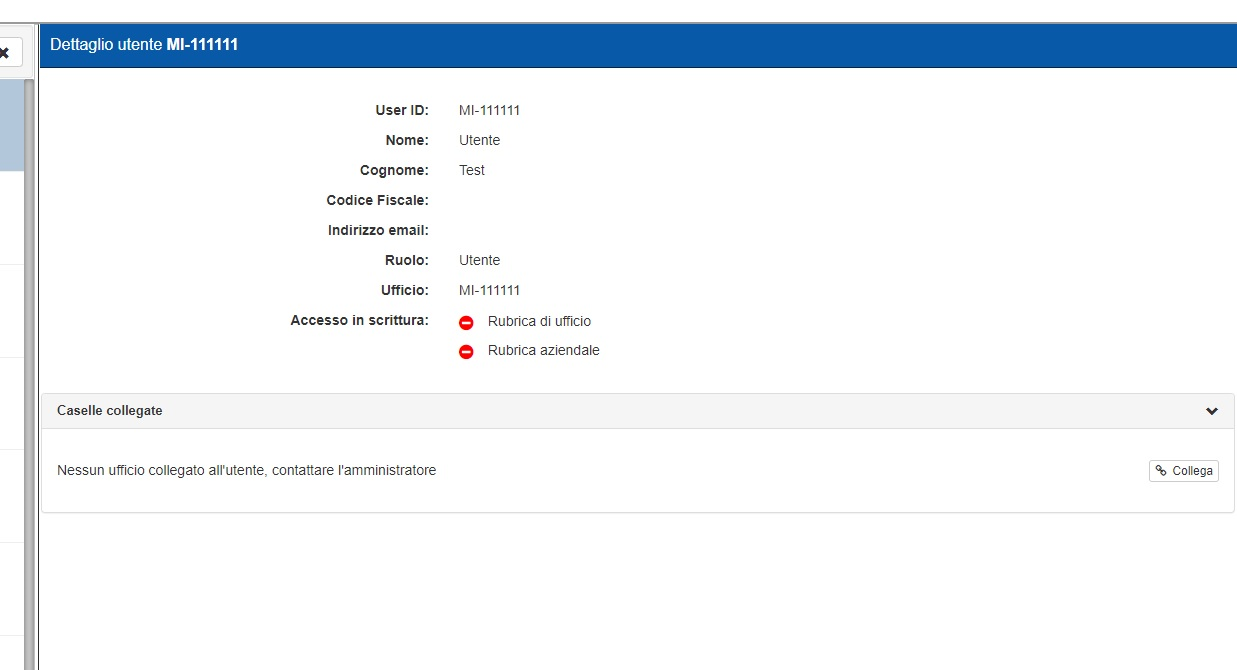Click the Accesso in scrittura label
1237x670 pixels.
(359, 321)
